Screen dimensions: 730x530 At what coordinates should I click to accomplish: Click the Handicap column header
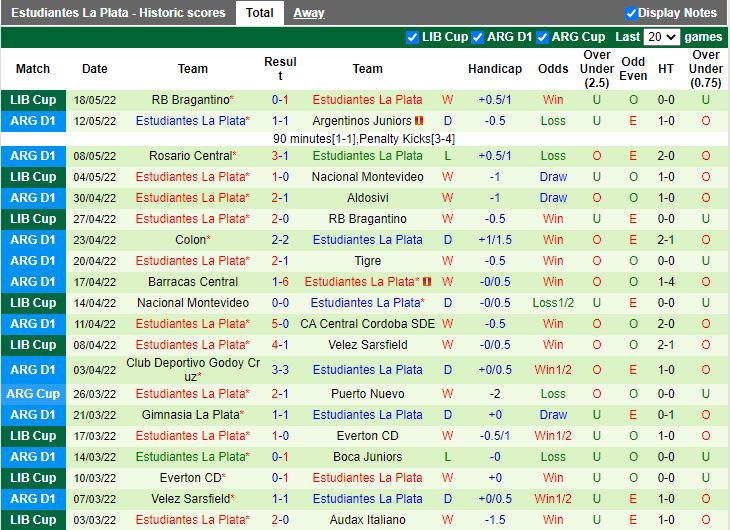pyautogui.click(x=494, y=69)
